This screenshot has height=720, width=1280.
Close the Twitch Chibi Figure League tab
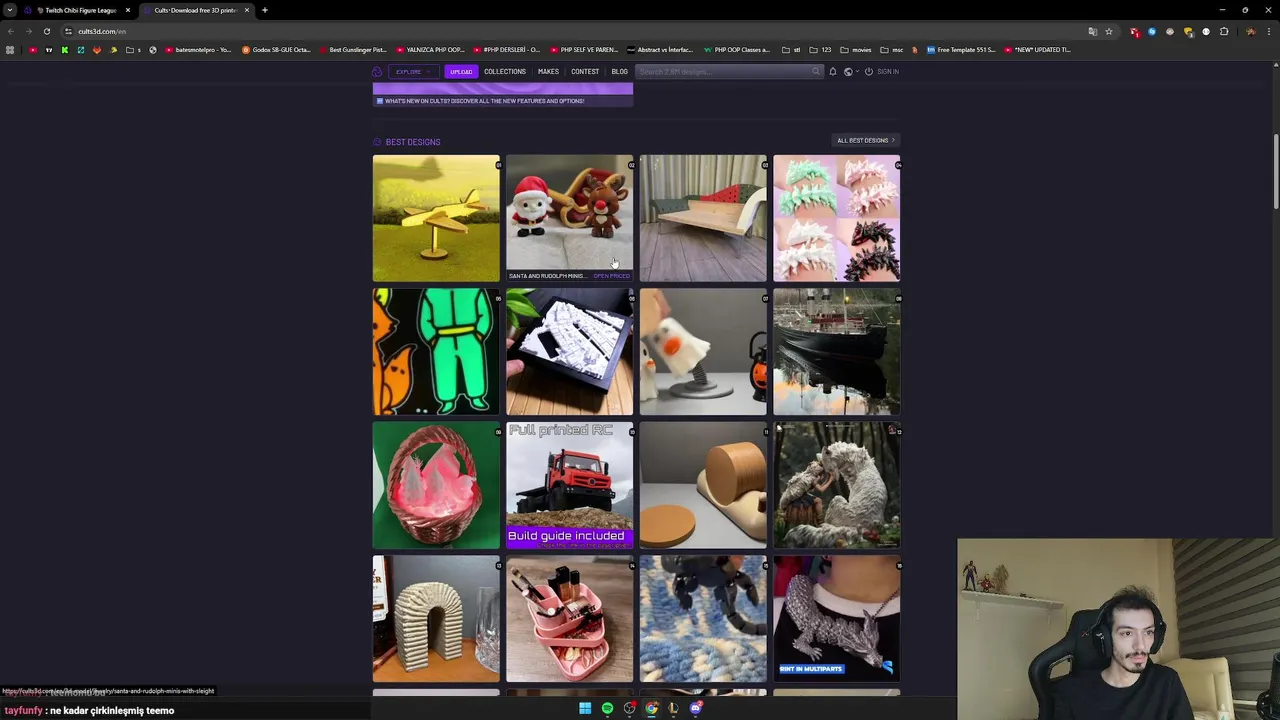[x=127, y=10]
